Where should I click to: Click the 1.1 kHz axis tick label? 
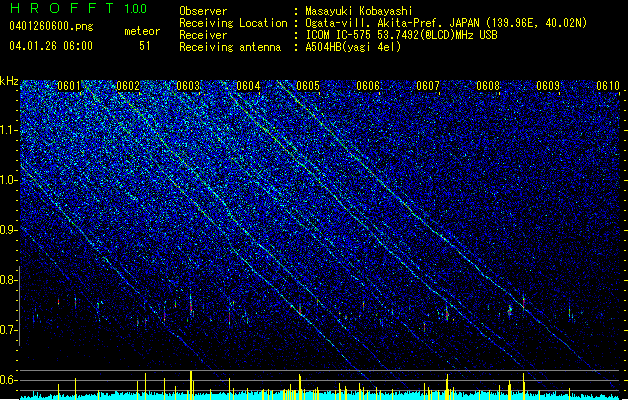pos(9,130)
